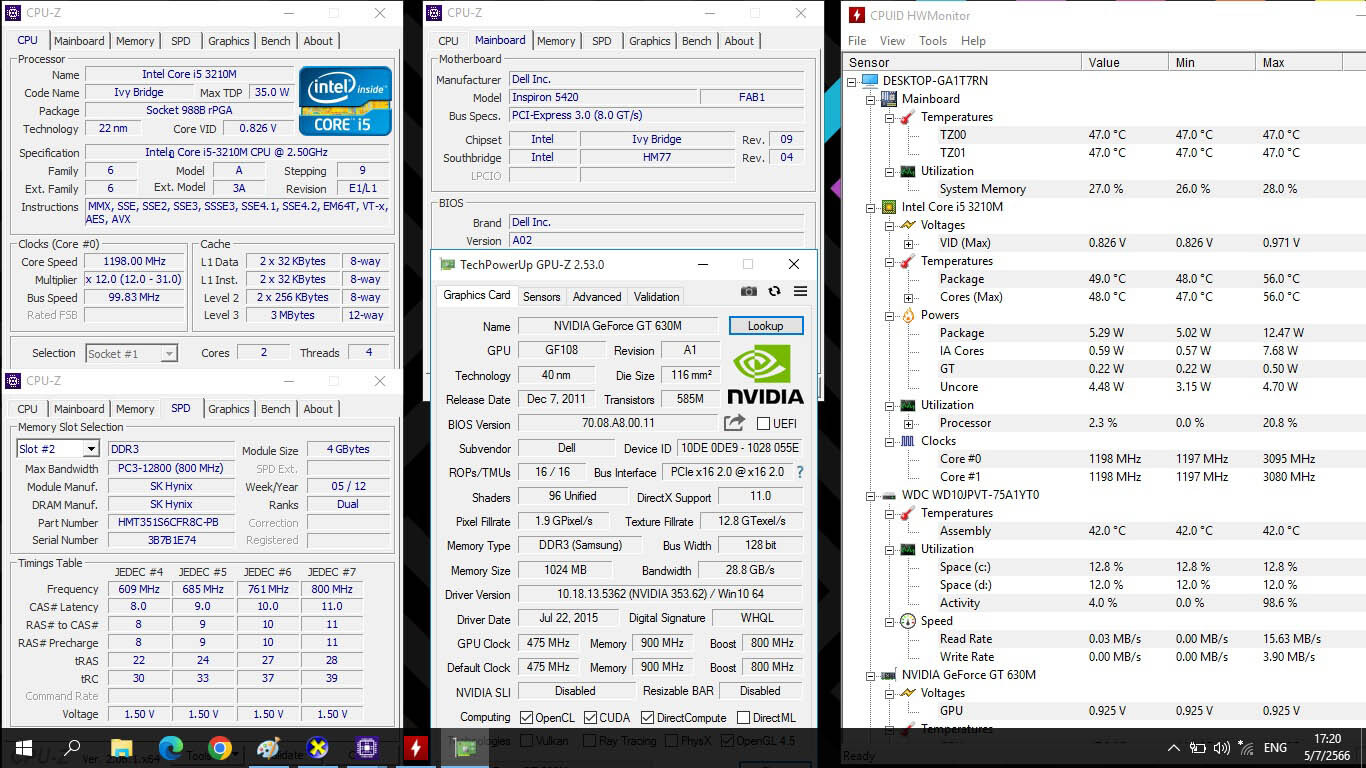This screenshot has width=1366, height=768.
Task: Toggle the CUDA checkbox
Action: coord(591,717)
